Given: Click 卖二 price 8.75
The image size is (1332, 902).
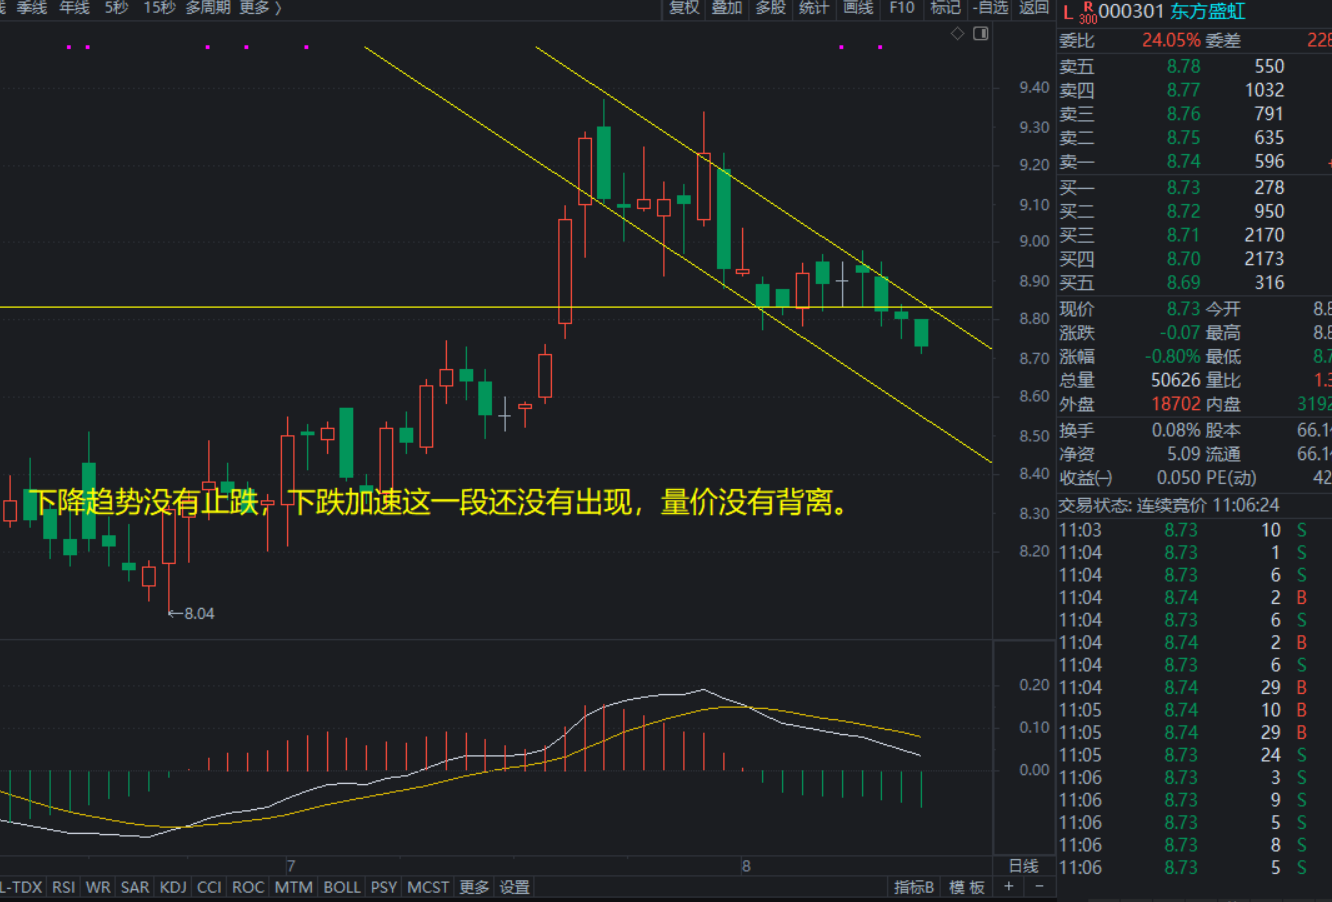Looking at the screenshot, I should point(1183,138).
